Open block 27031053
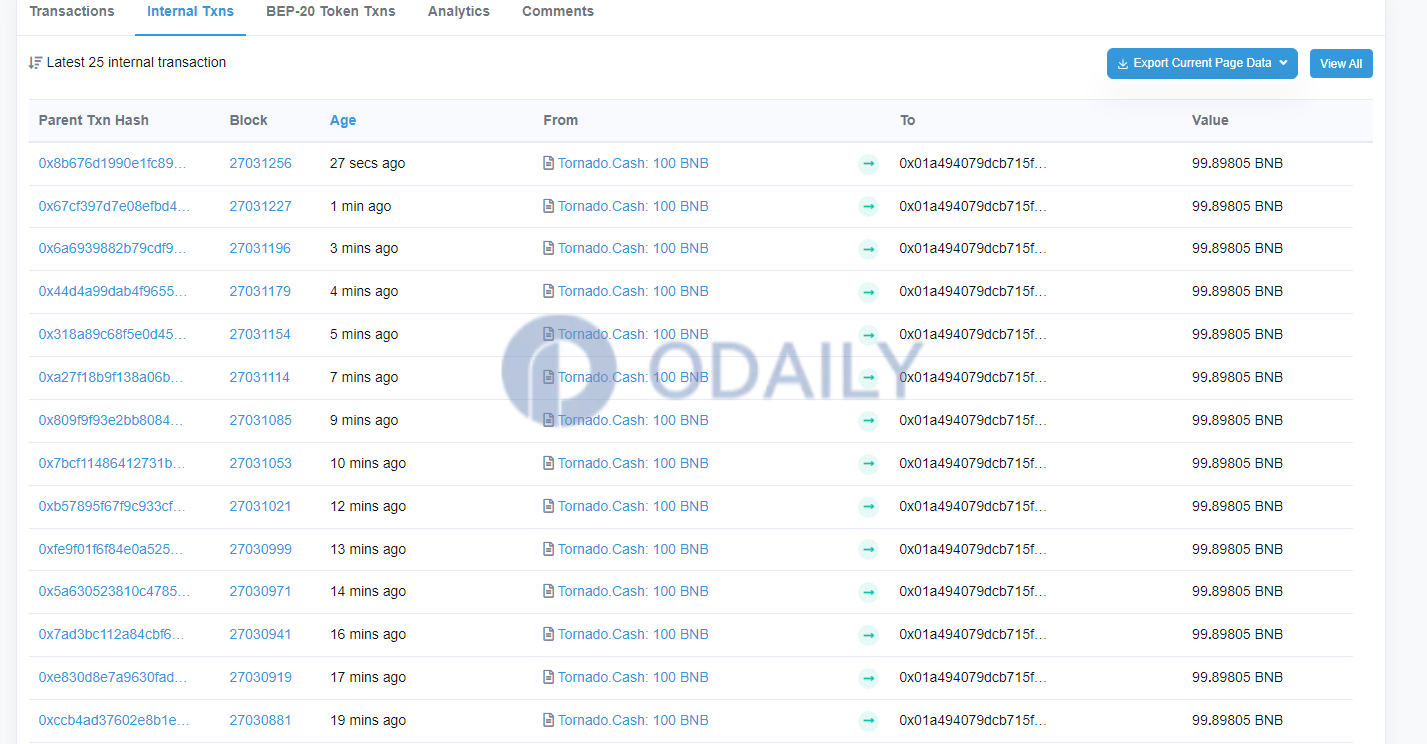The height and width of the screenshot is (744, 1427). [x=261, y=463]
